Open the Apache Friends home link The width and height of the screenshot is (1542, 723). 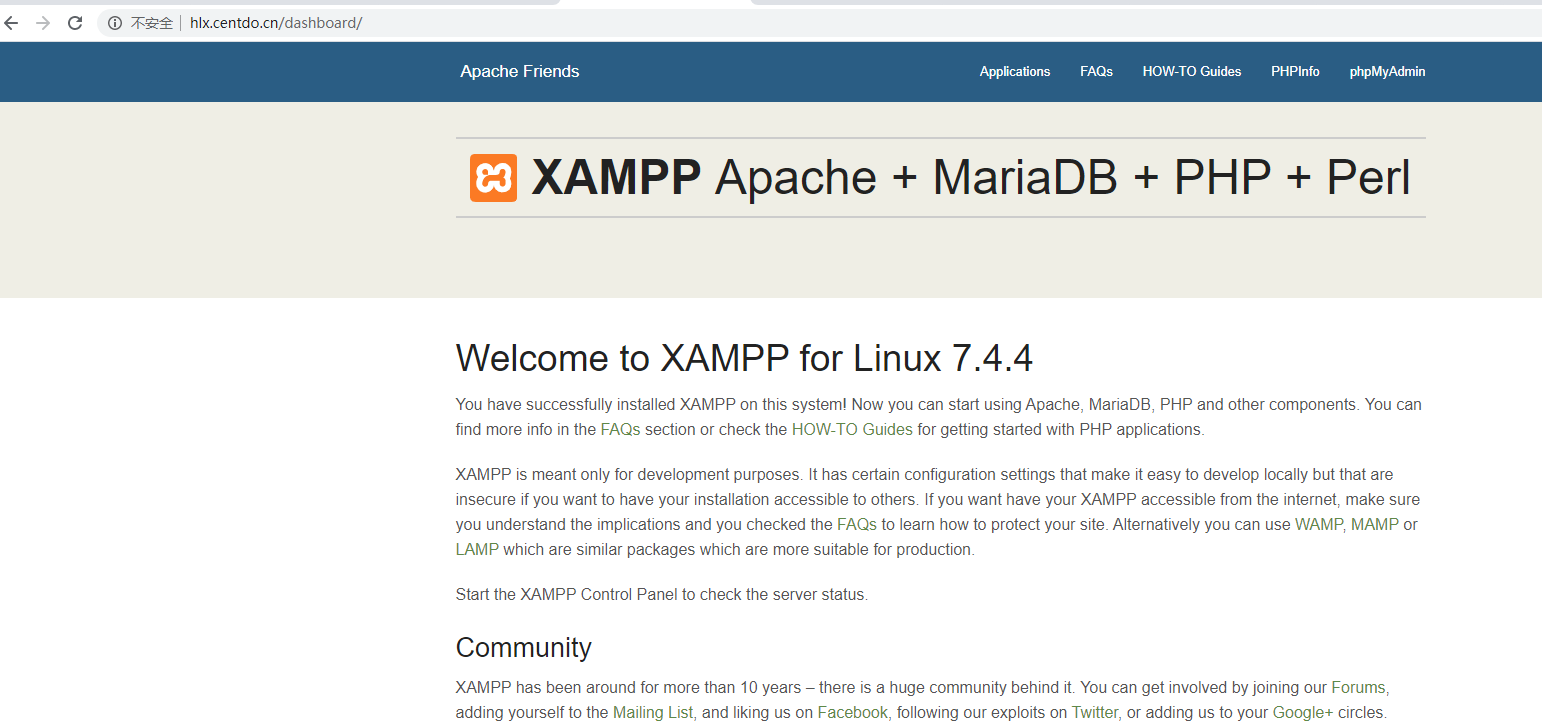(520, 71)
